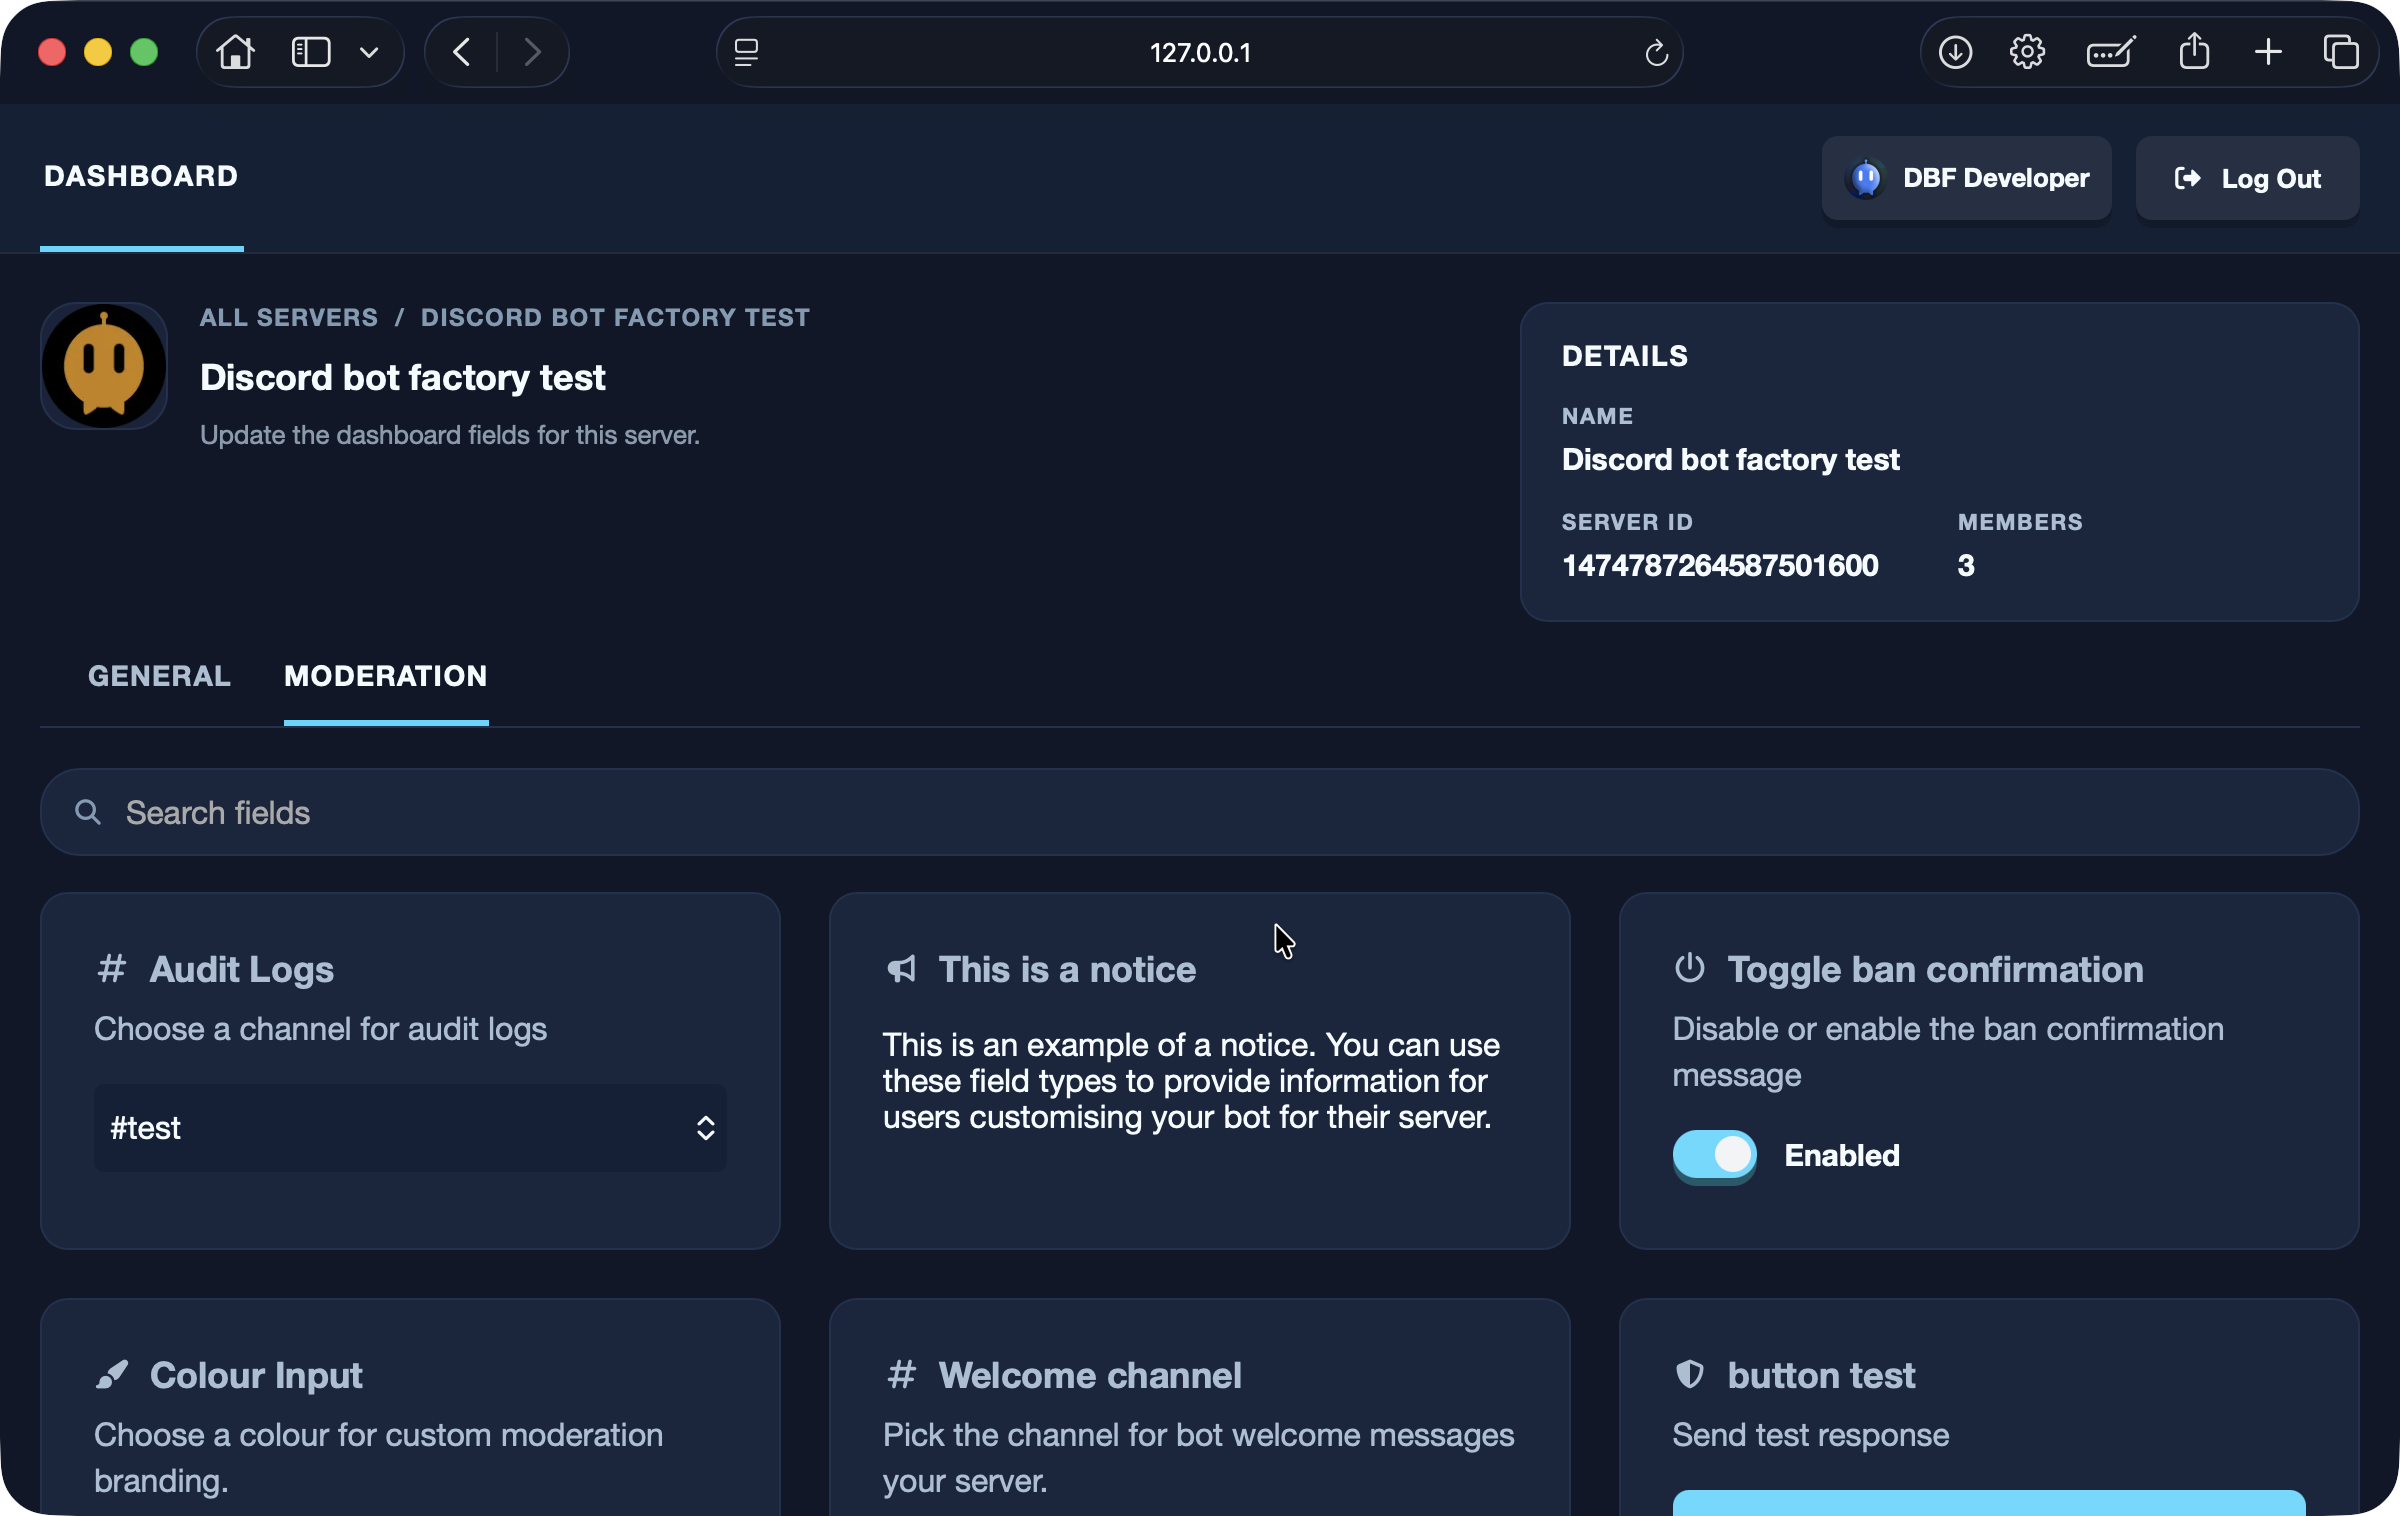Click the megaphone icon beside This is a notice
This screenshot has height=1516, width=2400.
coord(901,968)
